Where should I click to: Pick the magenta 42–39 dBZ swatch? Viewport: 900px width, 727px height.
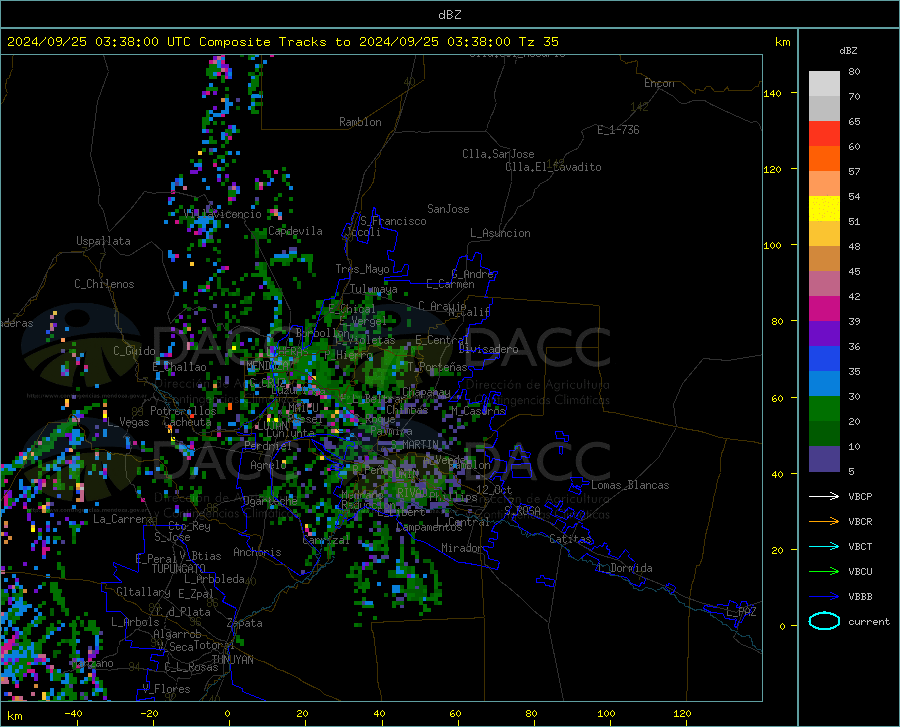(x=824, y=309)
